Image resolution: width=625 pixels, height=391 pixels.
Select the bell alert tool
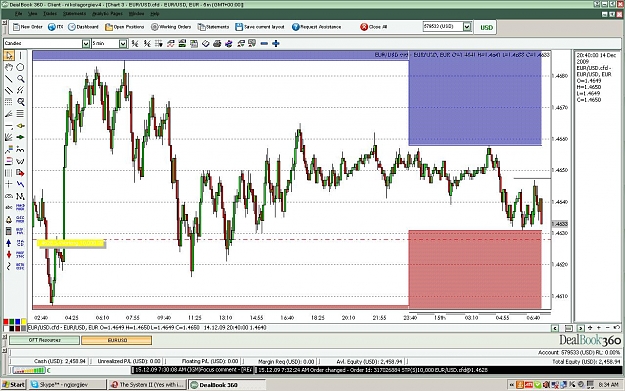click(x=9, y=220)
